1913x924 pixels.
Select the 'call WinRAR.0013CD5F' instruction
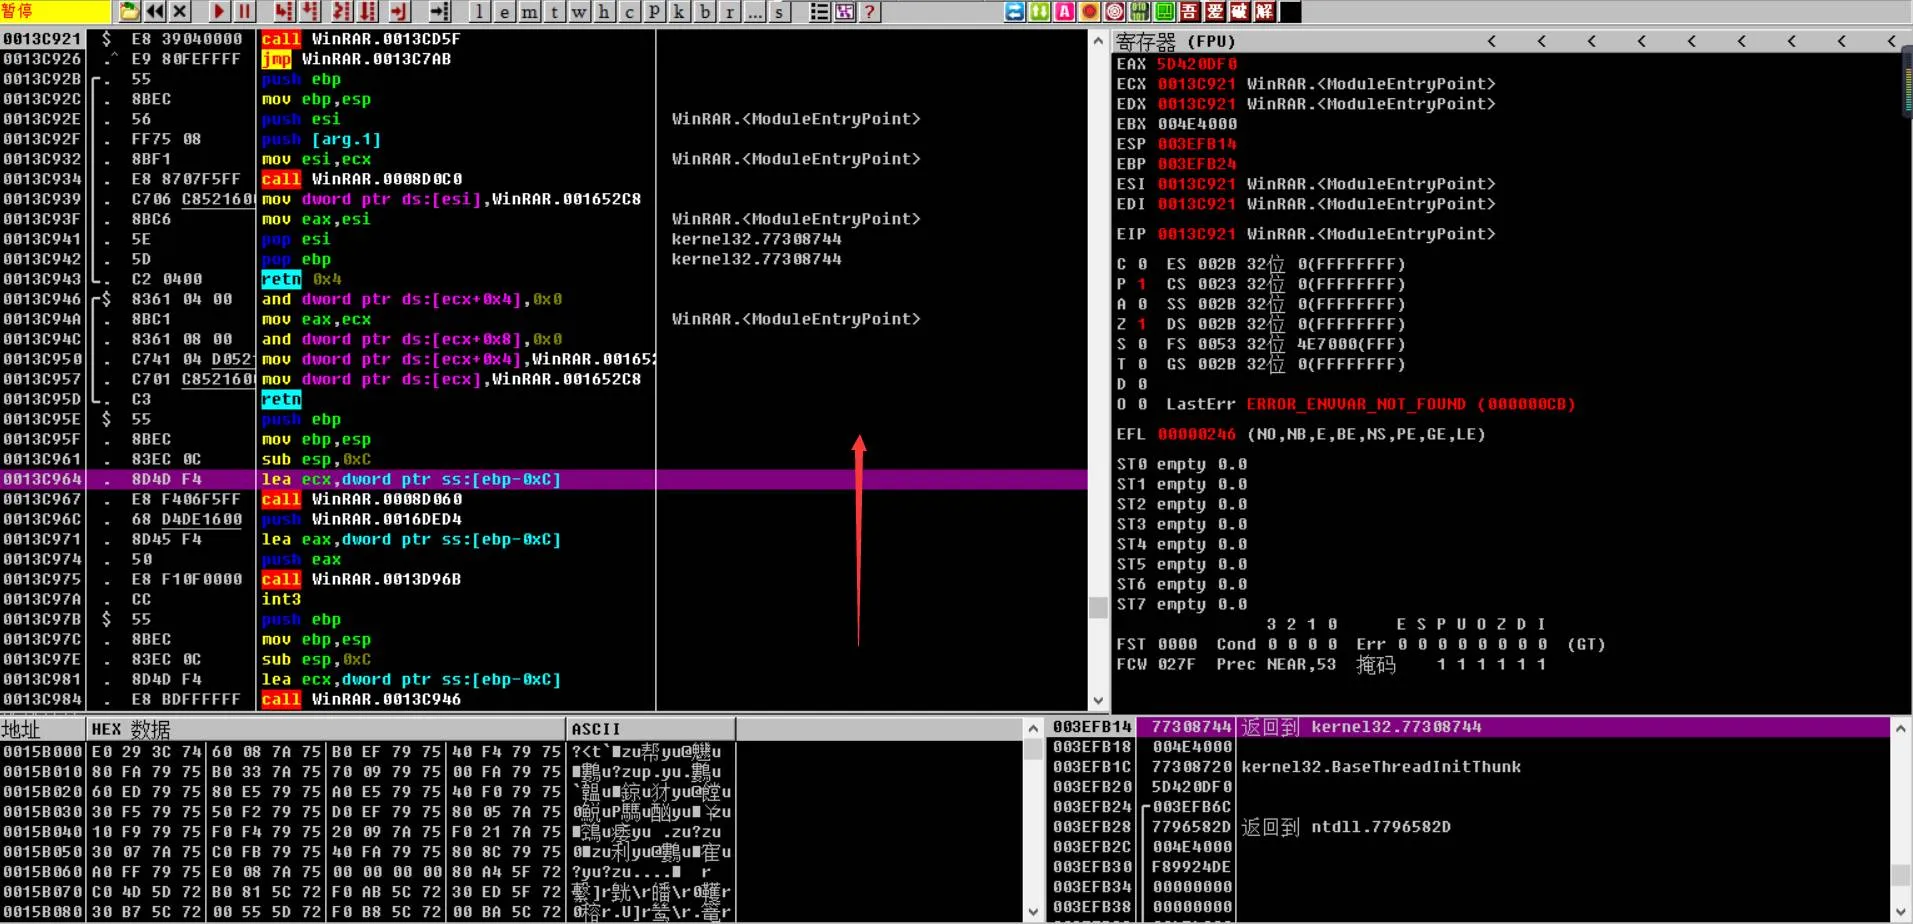pos(361,39)
